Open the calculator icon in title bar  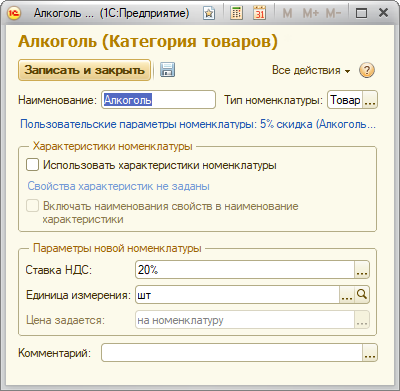pos(236,13)
